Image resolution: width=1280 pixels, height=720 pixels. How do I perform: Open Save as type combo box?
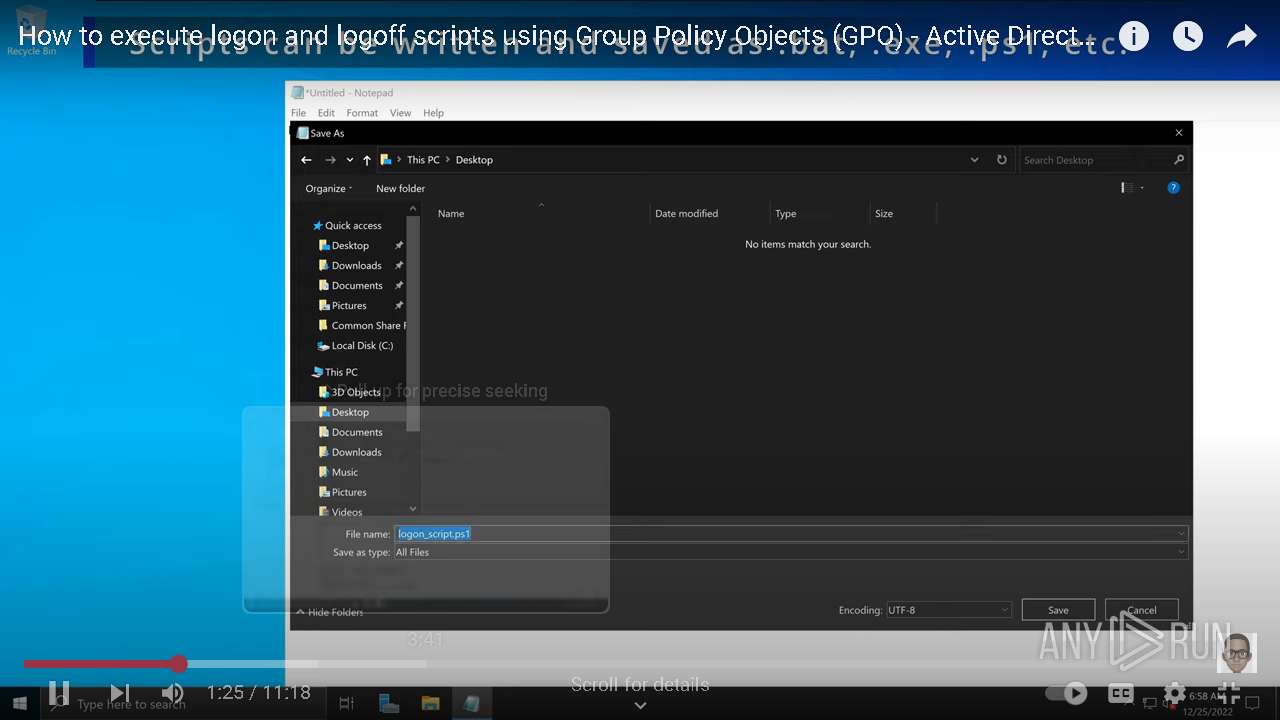point(791,552)
